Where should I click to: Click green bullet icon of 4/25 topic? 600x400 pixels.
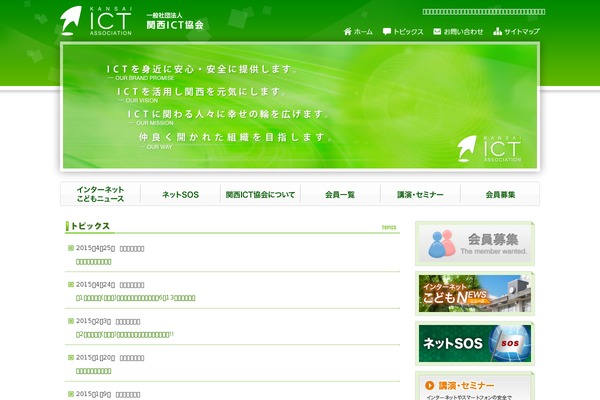[x=71, y=248]
